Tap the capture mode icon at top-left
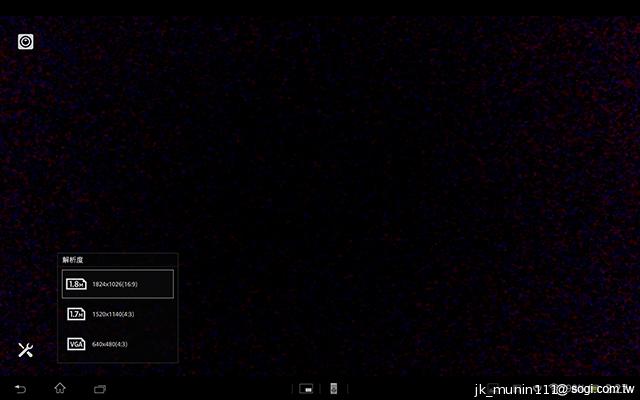 coord(25,41)
